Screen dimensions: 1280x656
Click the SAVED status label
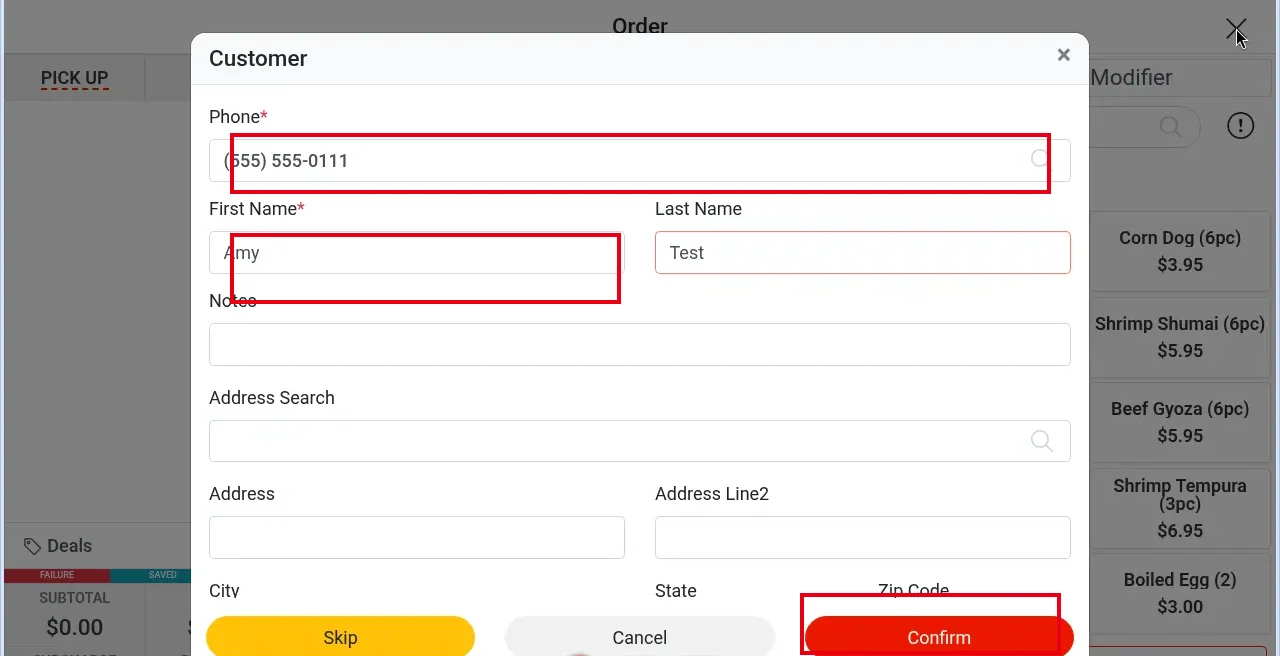tap(163, 575)
